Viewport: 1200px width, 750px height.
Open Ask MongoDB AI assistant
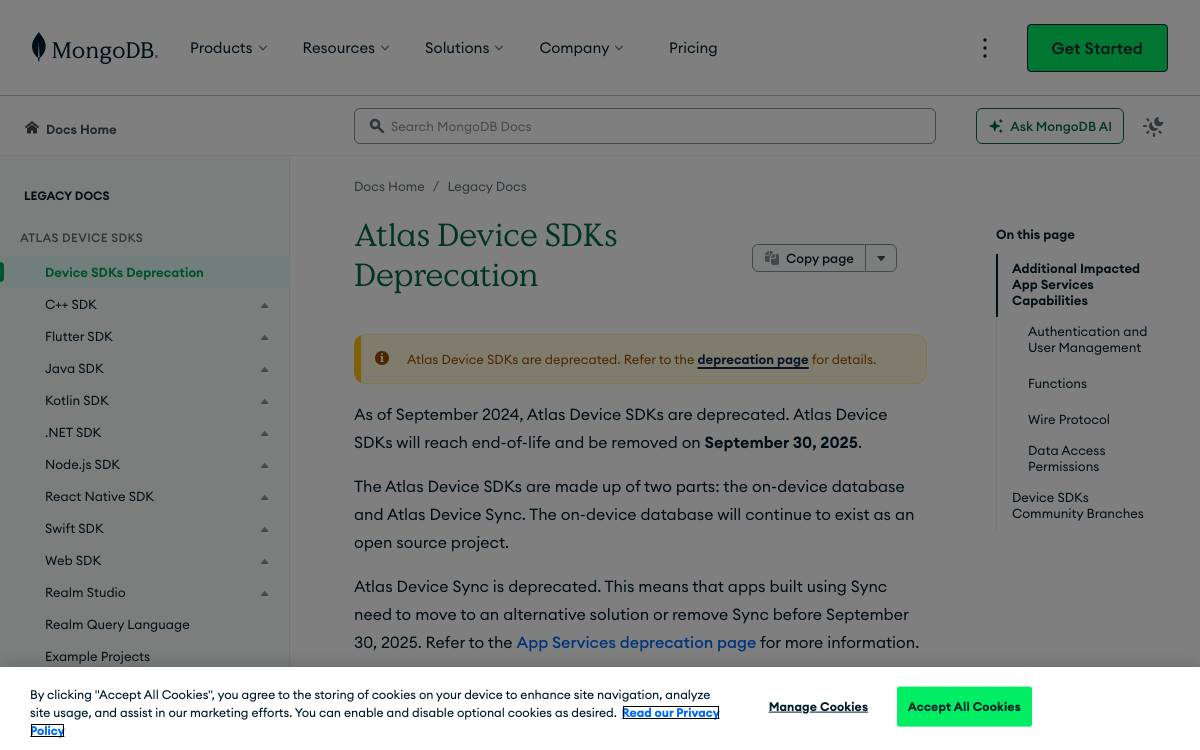(x=1050, y=126)
